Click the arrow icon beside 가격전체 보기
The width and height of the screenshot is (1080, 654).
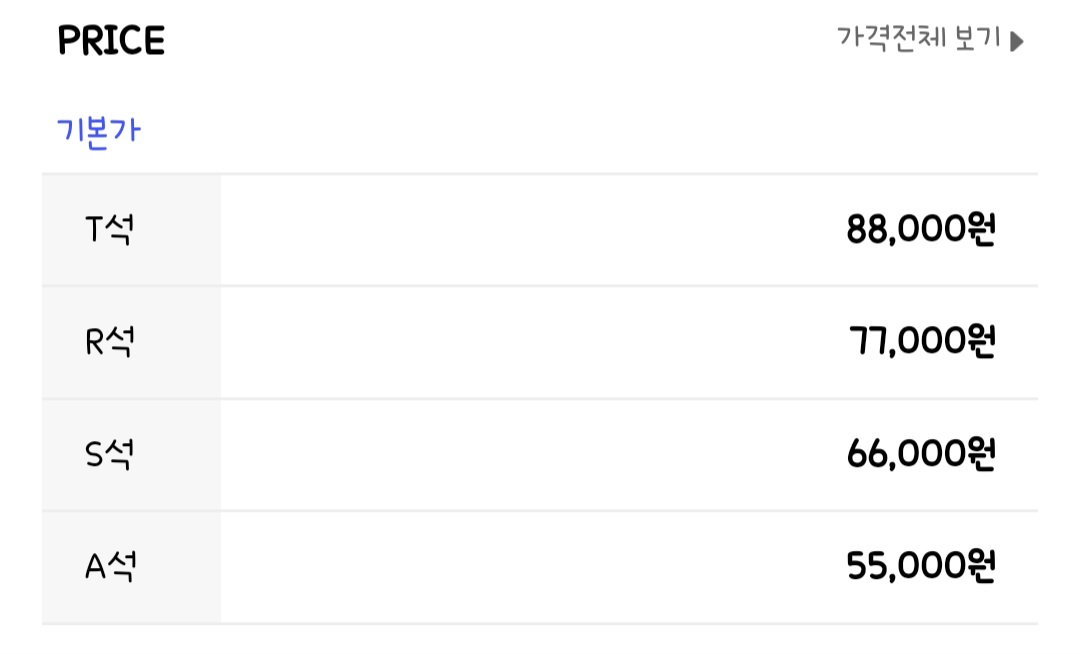[x=1017, y=42]
